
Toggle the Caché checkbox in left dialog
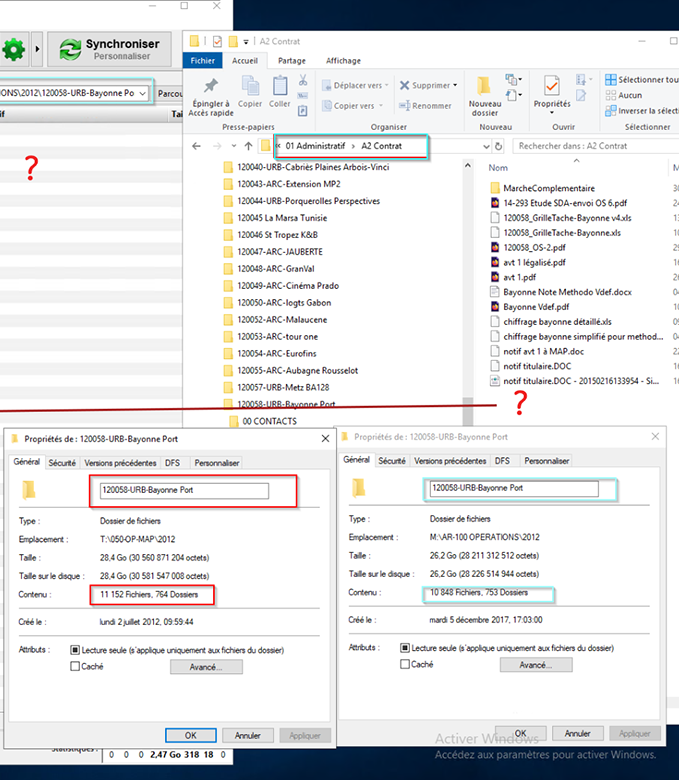pyautogui.click(x=75, y=666)
